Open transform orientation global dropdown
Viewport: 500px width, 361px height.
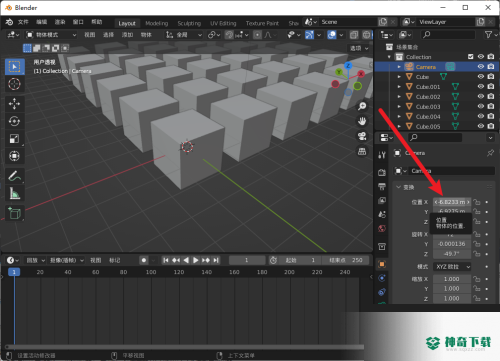click(x=184, y=35)
